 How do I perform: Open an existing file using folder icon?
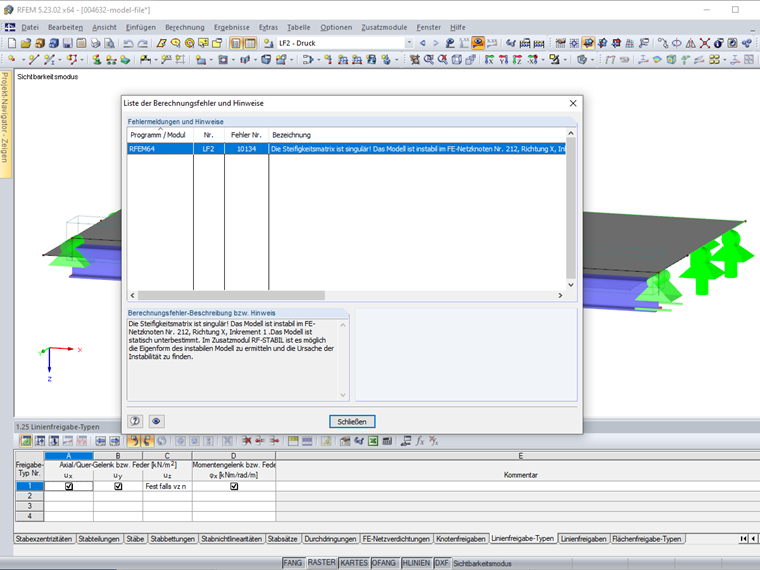click(26, 43)
